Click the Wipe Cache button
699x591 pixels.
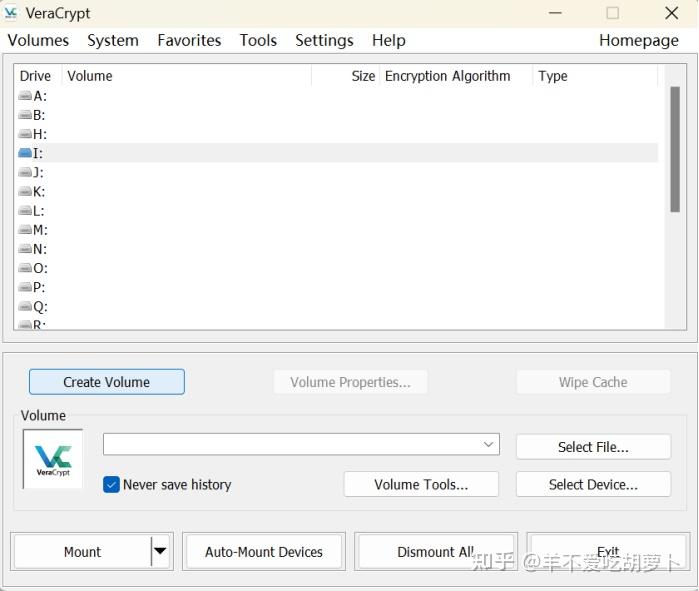(x=593, y=382)
